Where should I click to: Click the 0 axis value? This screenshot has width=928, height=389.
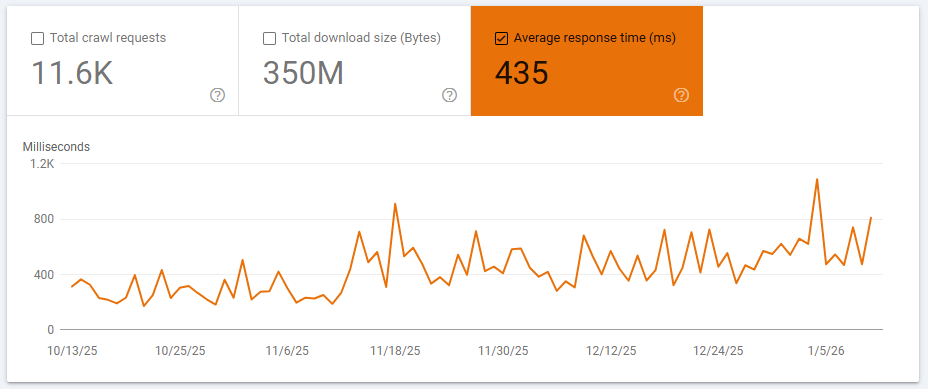pyautogui.click(x=51, y=330)
